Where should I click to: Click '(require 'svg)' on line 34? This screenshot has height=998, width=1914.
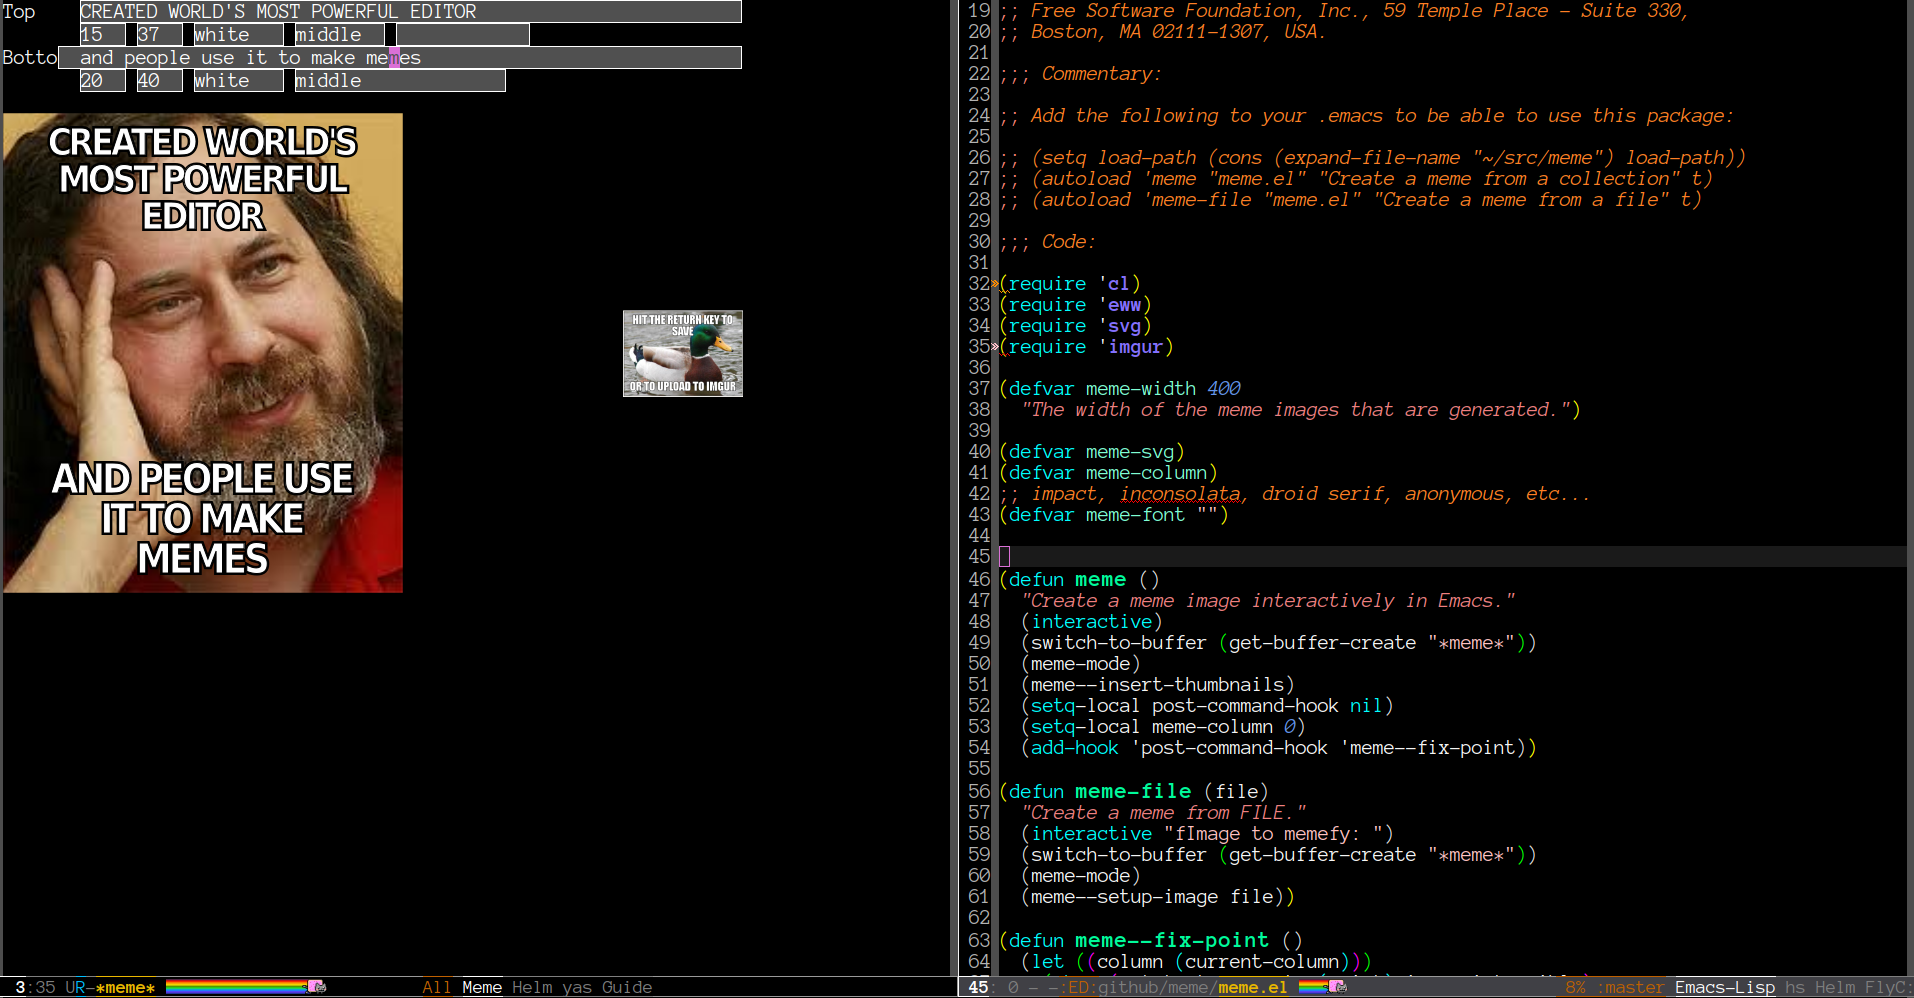point(1075,326)
